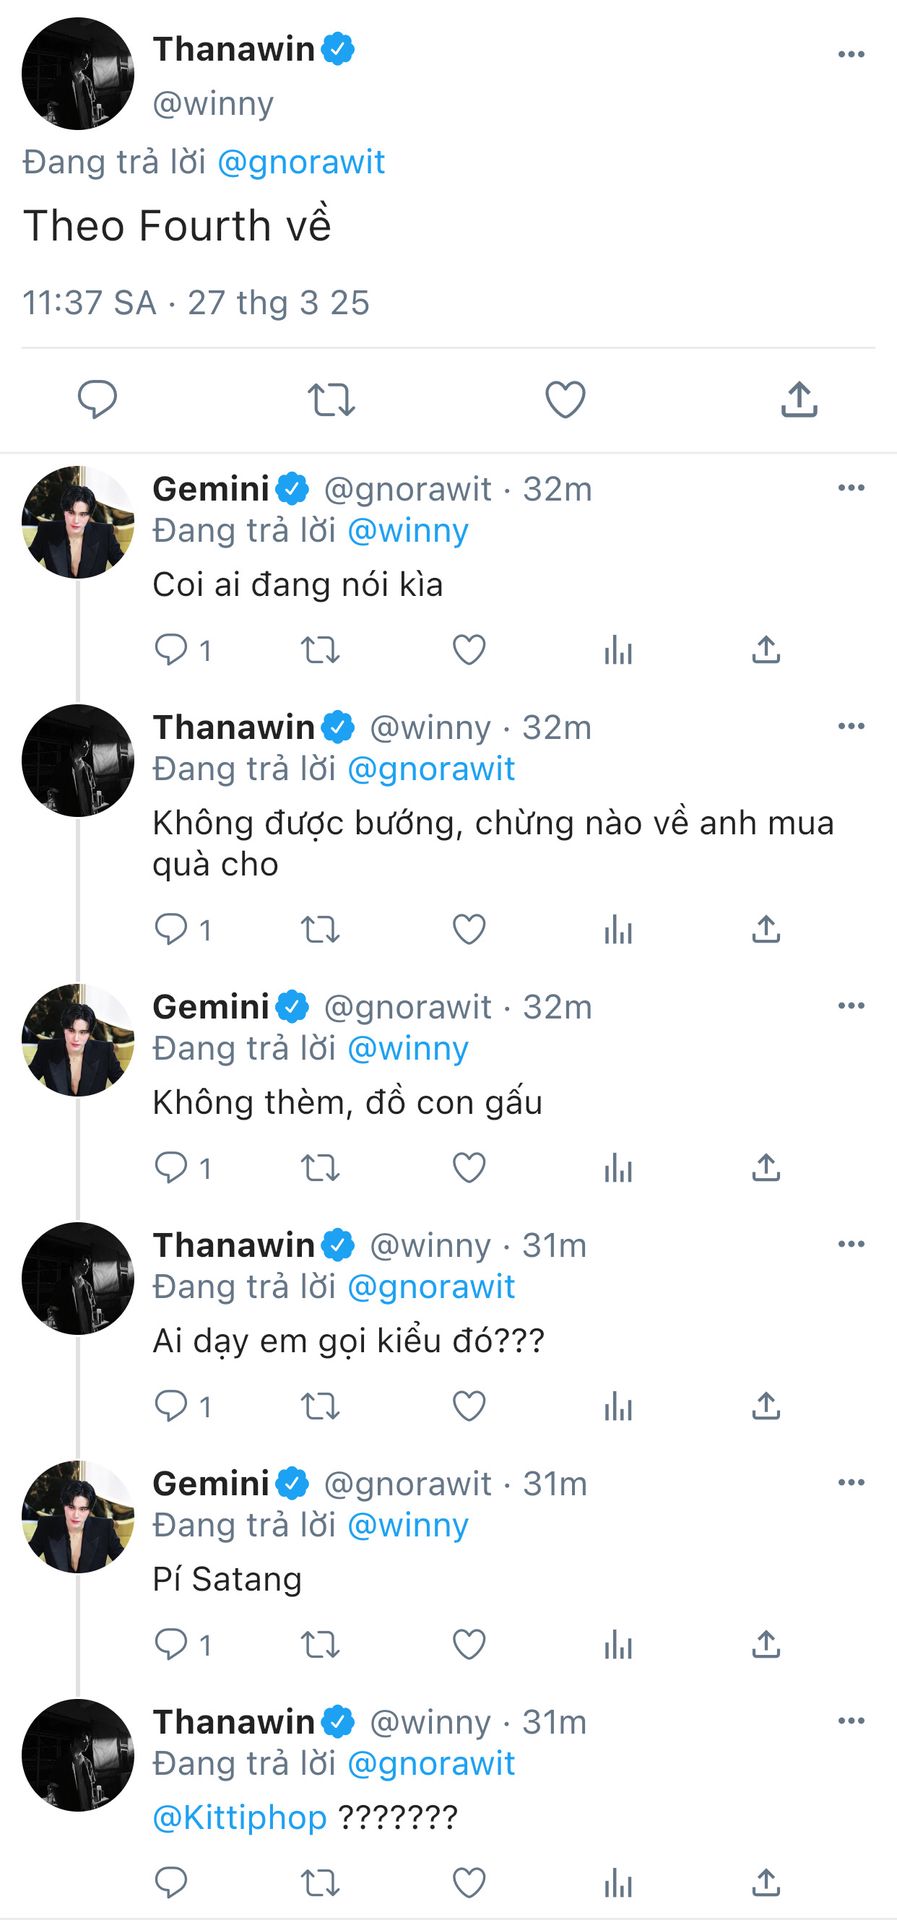897x1920 pixels.
Task: Open reply thread of 'Không thèm, đồ con gấu'
Action: [171, 1168]
